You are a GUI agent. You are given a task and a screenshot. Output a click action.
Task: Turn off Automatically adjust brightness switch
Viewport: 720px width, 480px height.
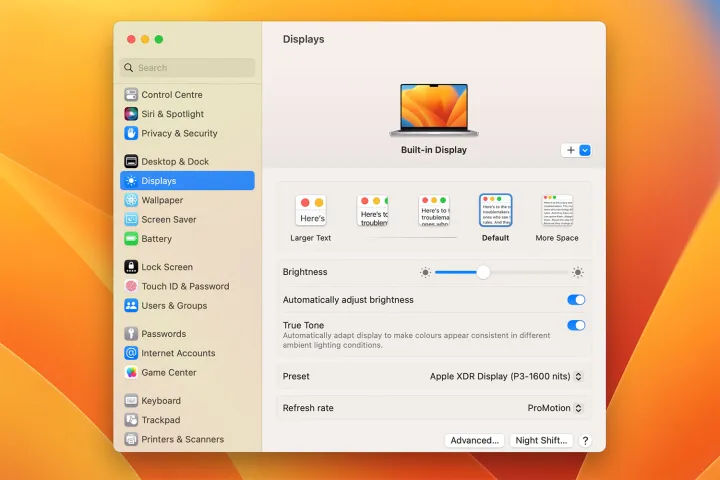576,300
